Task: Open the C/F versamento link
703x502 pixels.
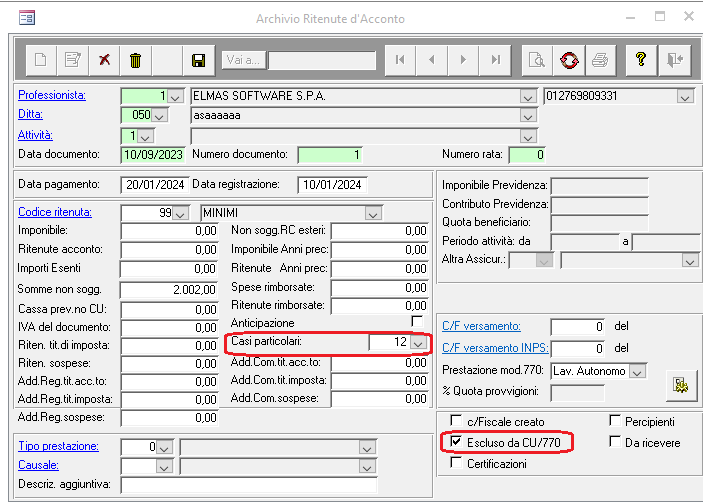Action: point(481,326)
